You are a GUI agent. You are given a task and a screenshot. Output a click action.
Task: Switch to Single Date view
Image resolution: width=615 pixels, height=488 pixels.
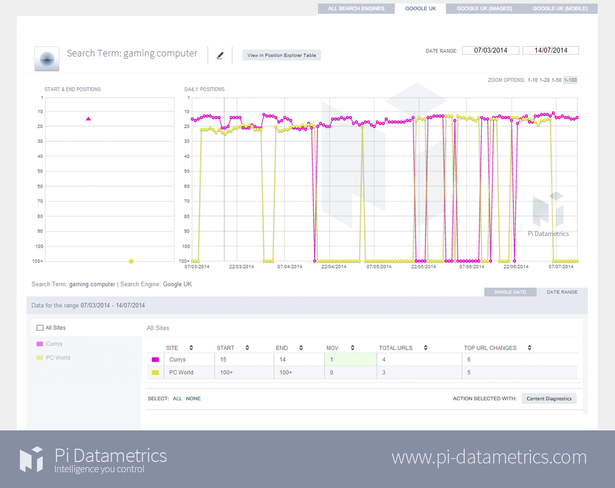pos(510,292)
